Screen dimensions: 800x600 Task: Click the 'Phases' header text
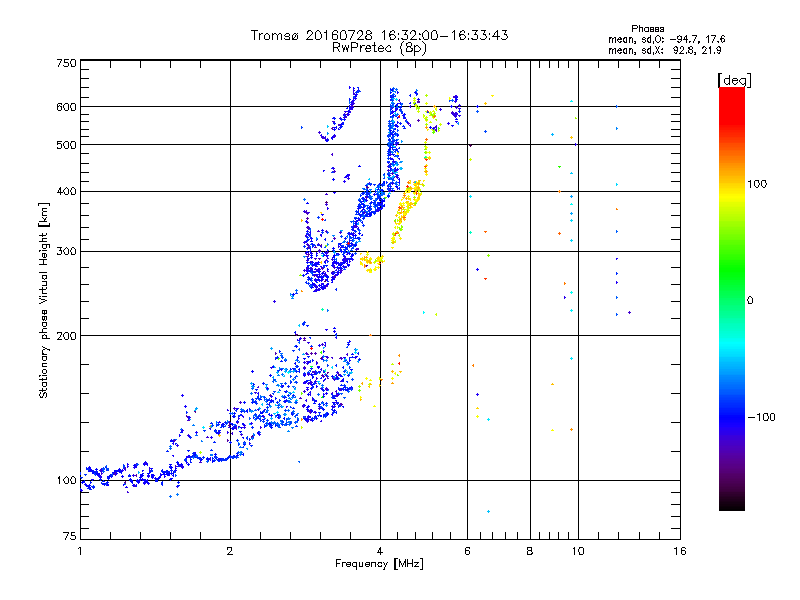pyautogui.click(x=647, y=29)
